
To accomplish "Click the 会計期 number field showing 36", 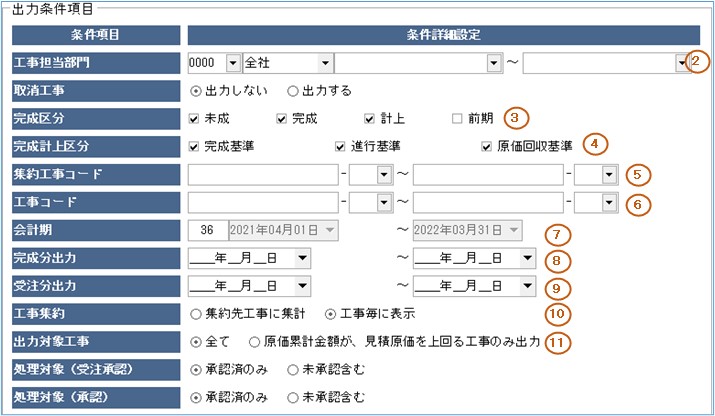I will (207, 231).
